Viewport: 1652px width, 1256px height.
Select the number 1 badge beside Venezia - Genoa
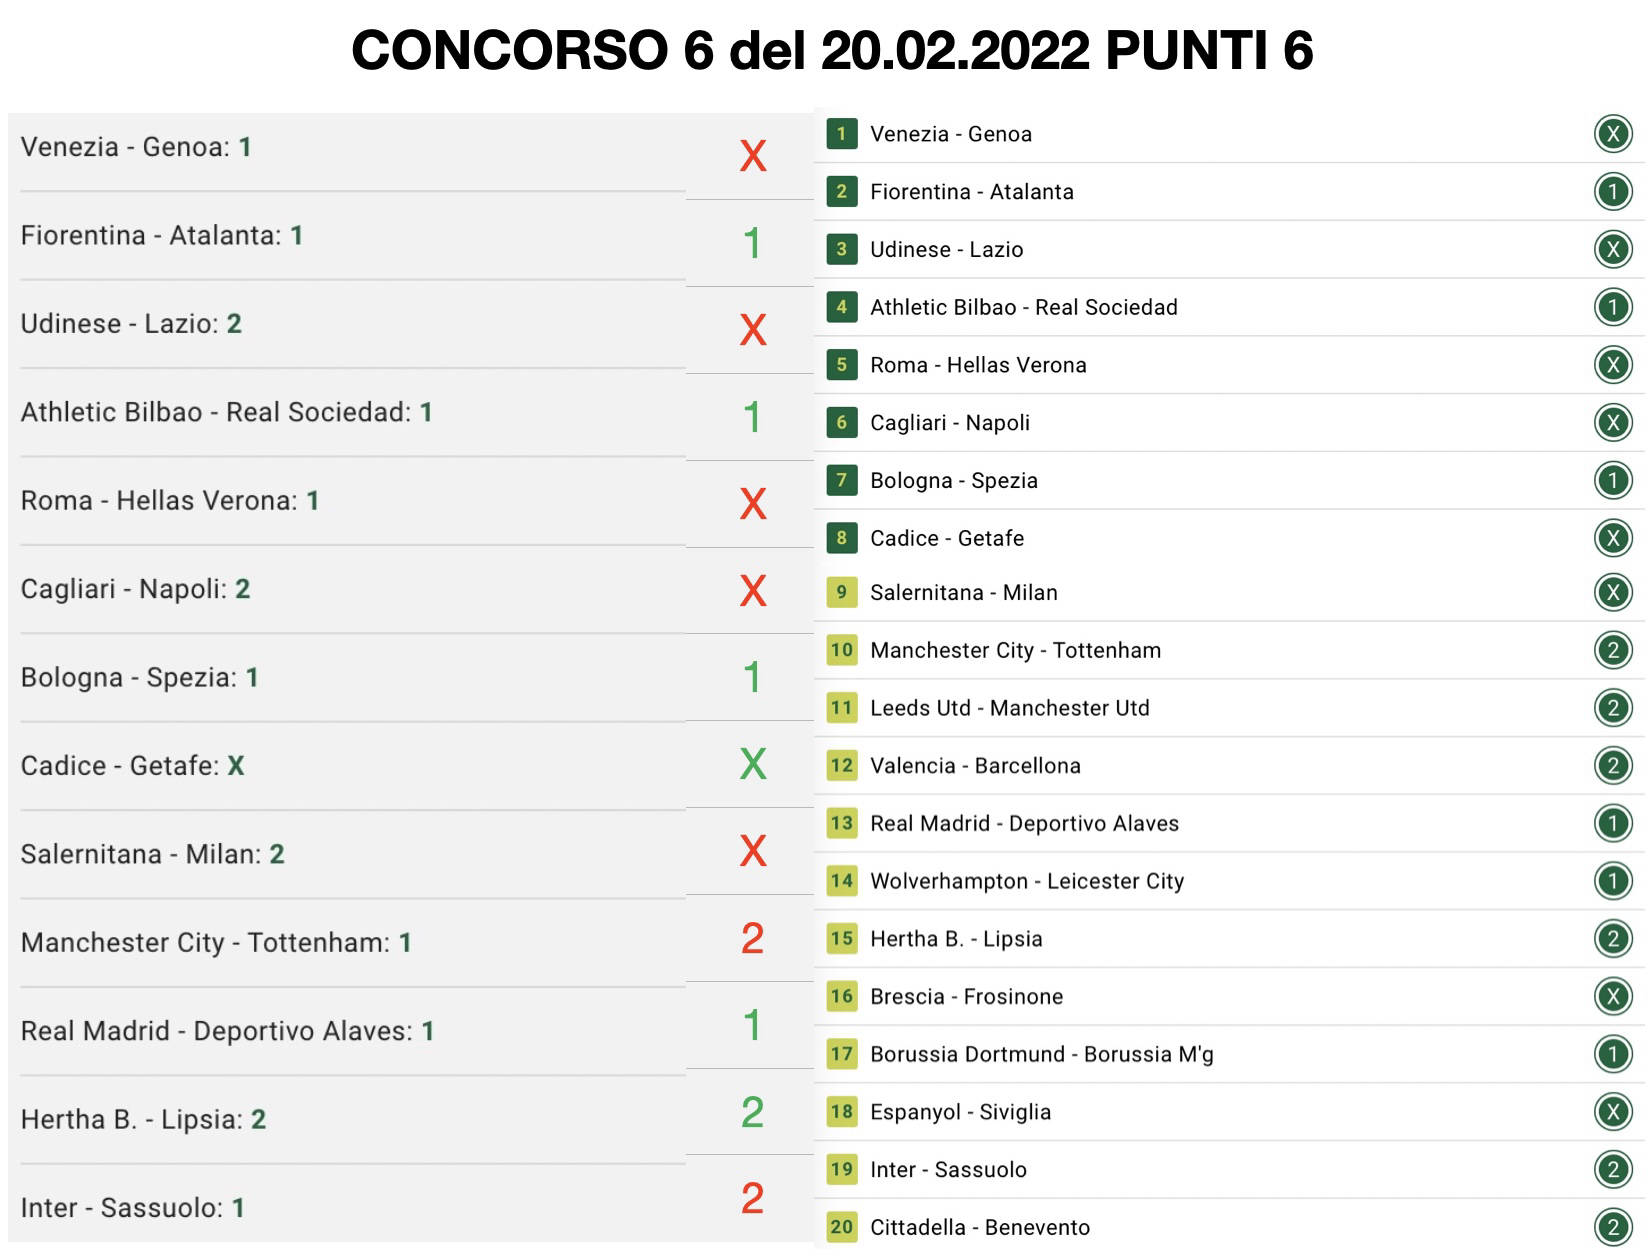pyautogui.click(x=841, y=134)
